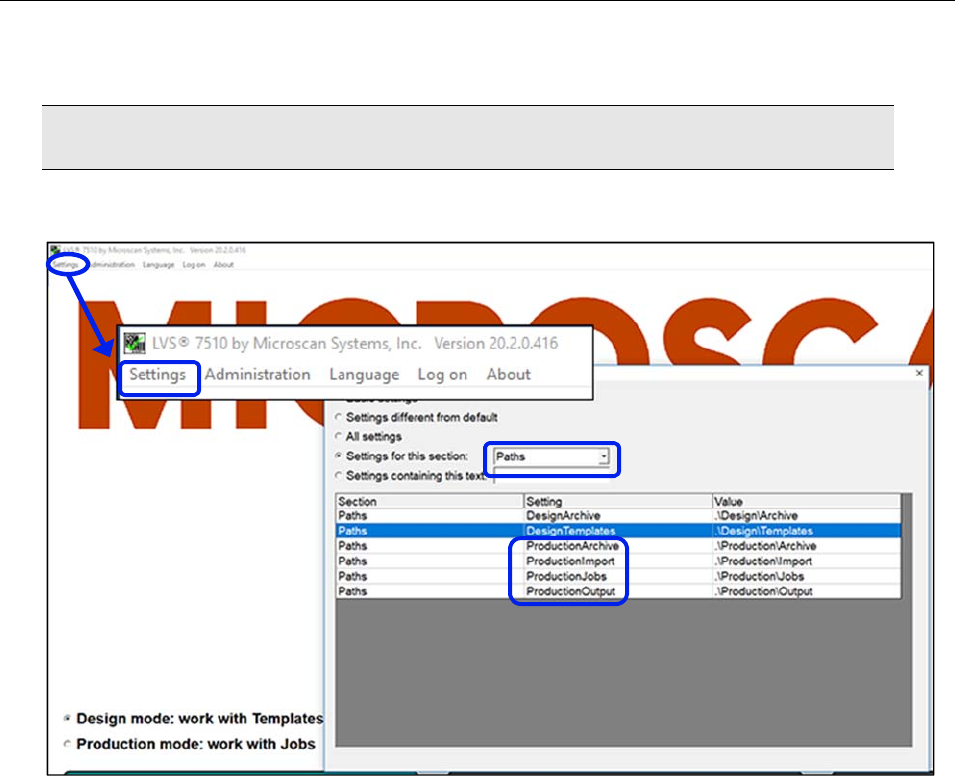Screen dimensions: 955x776
Task: Click the '.\Production\Jobs' value cell
Action: (806, 576)
